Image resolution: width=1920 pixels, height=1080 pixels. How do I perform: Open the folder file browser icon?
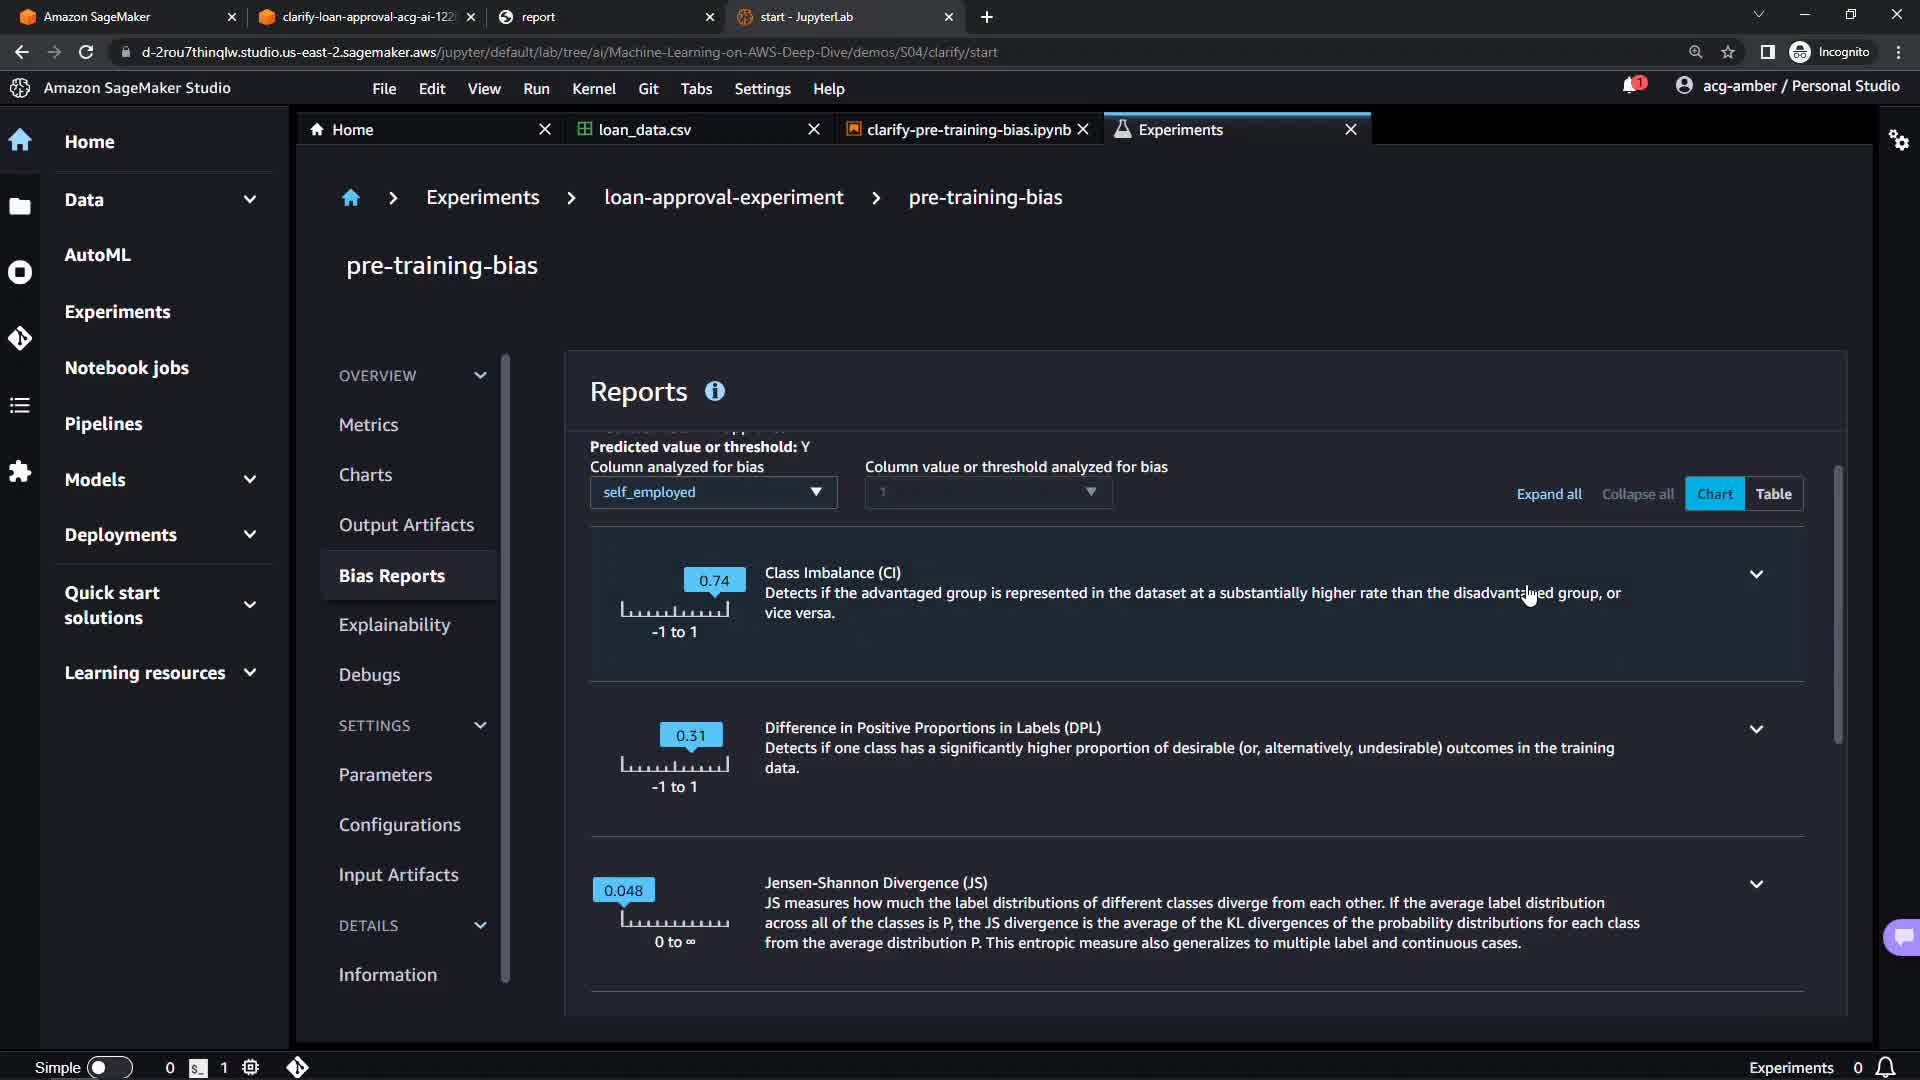(x=20, y=207)
